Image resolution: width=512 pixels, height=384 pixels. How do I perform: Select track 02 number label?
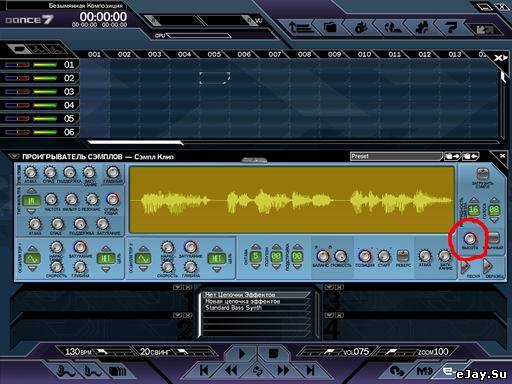pos(69,78)
